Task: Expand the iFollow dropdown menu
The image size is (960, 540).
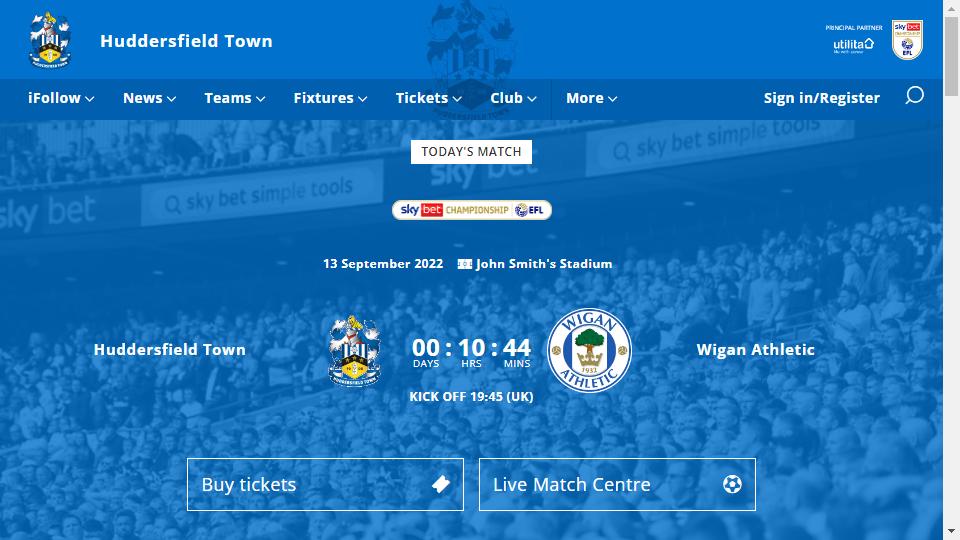Action: click(x=61, y=98)
